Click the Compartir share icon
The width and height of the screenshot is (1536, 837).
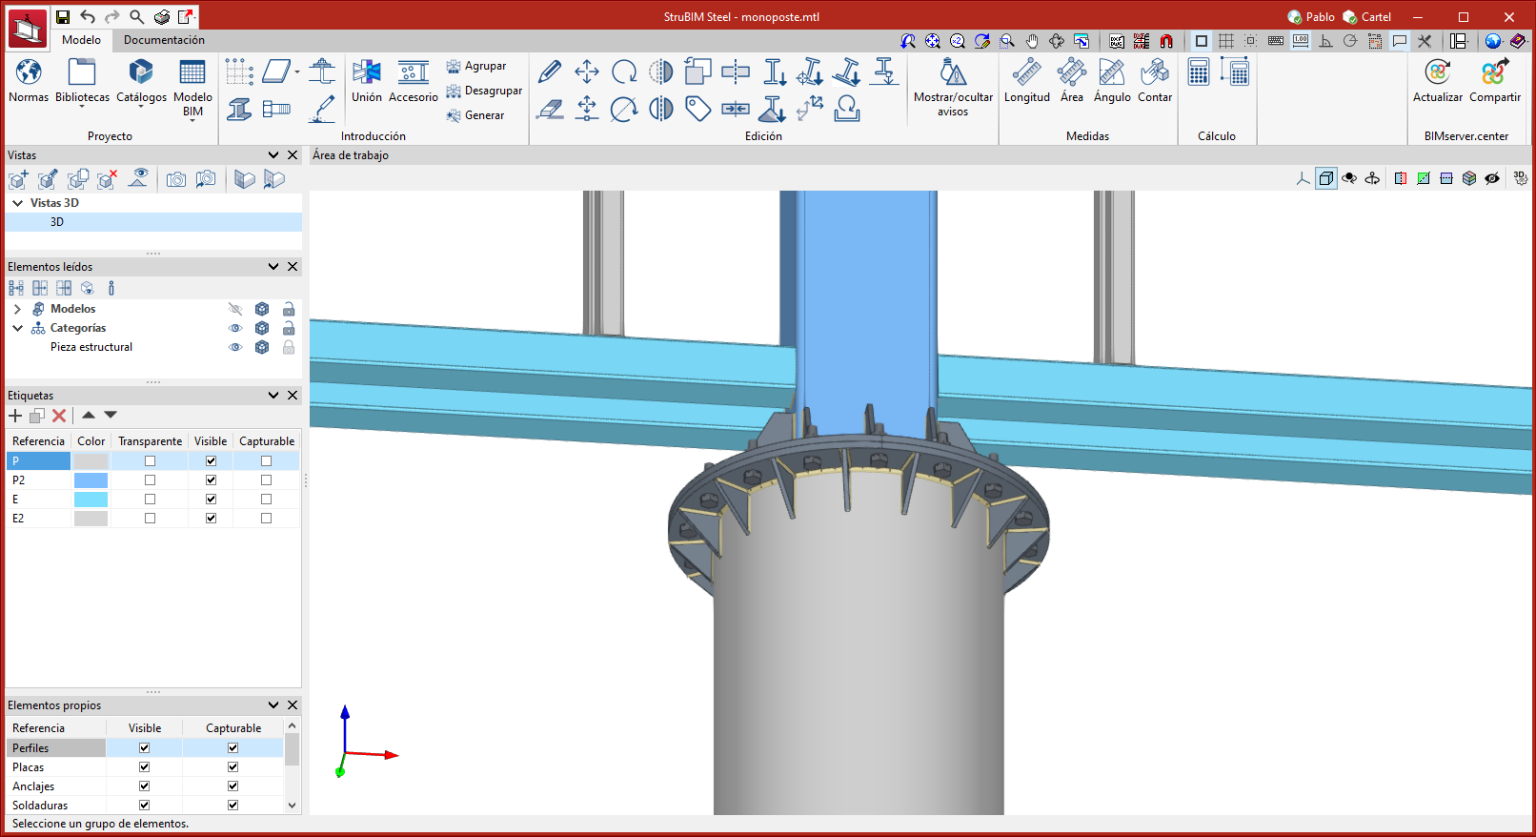pyautogui.click(x=1494, y=73)
